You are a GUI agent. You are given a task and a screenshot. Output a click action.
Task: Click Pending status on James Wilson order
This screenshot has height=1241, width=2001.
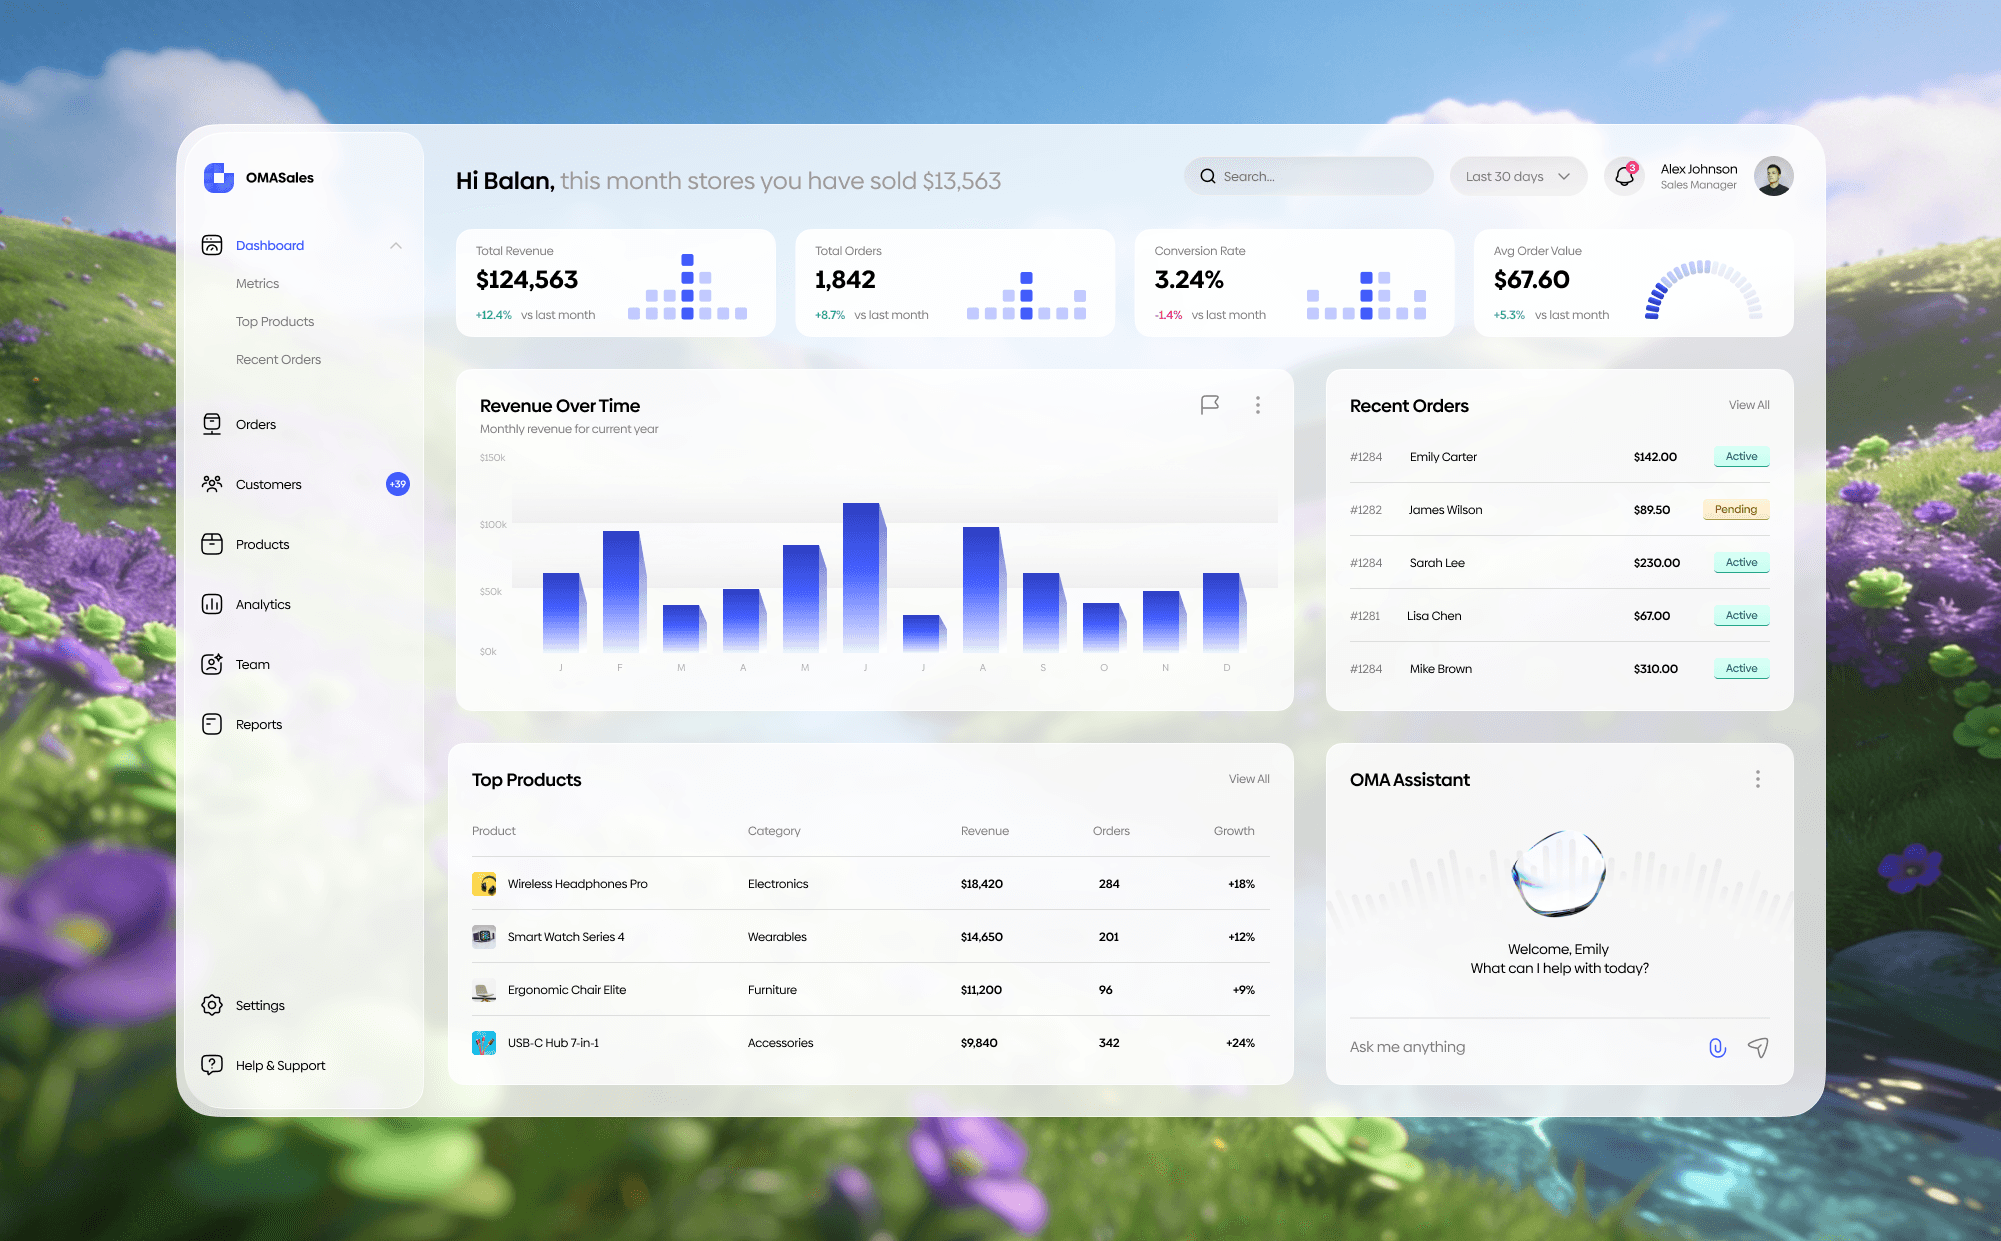coord(1735,510)
